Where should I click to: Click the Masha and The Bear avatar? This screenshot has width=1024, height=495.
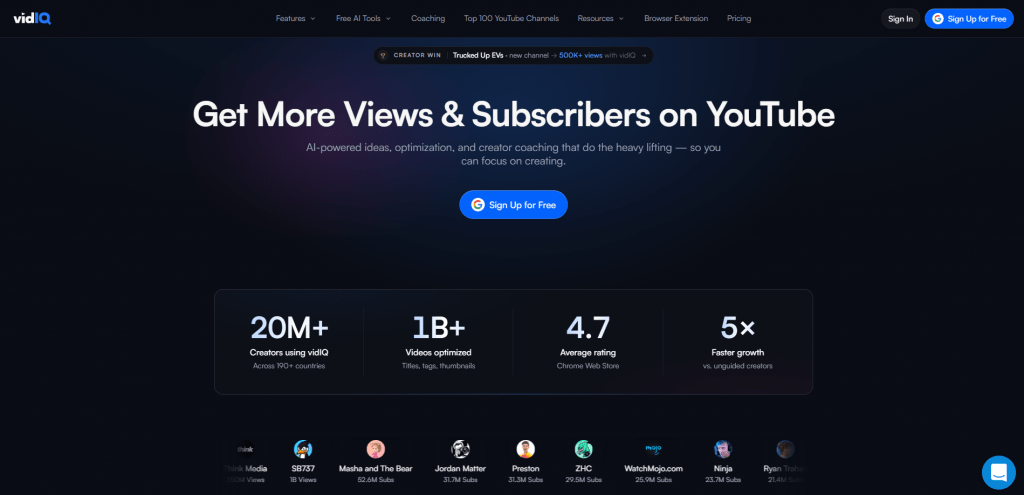[376, 449]
